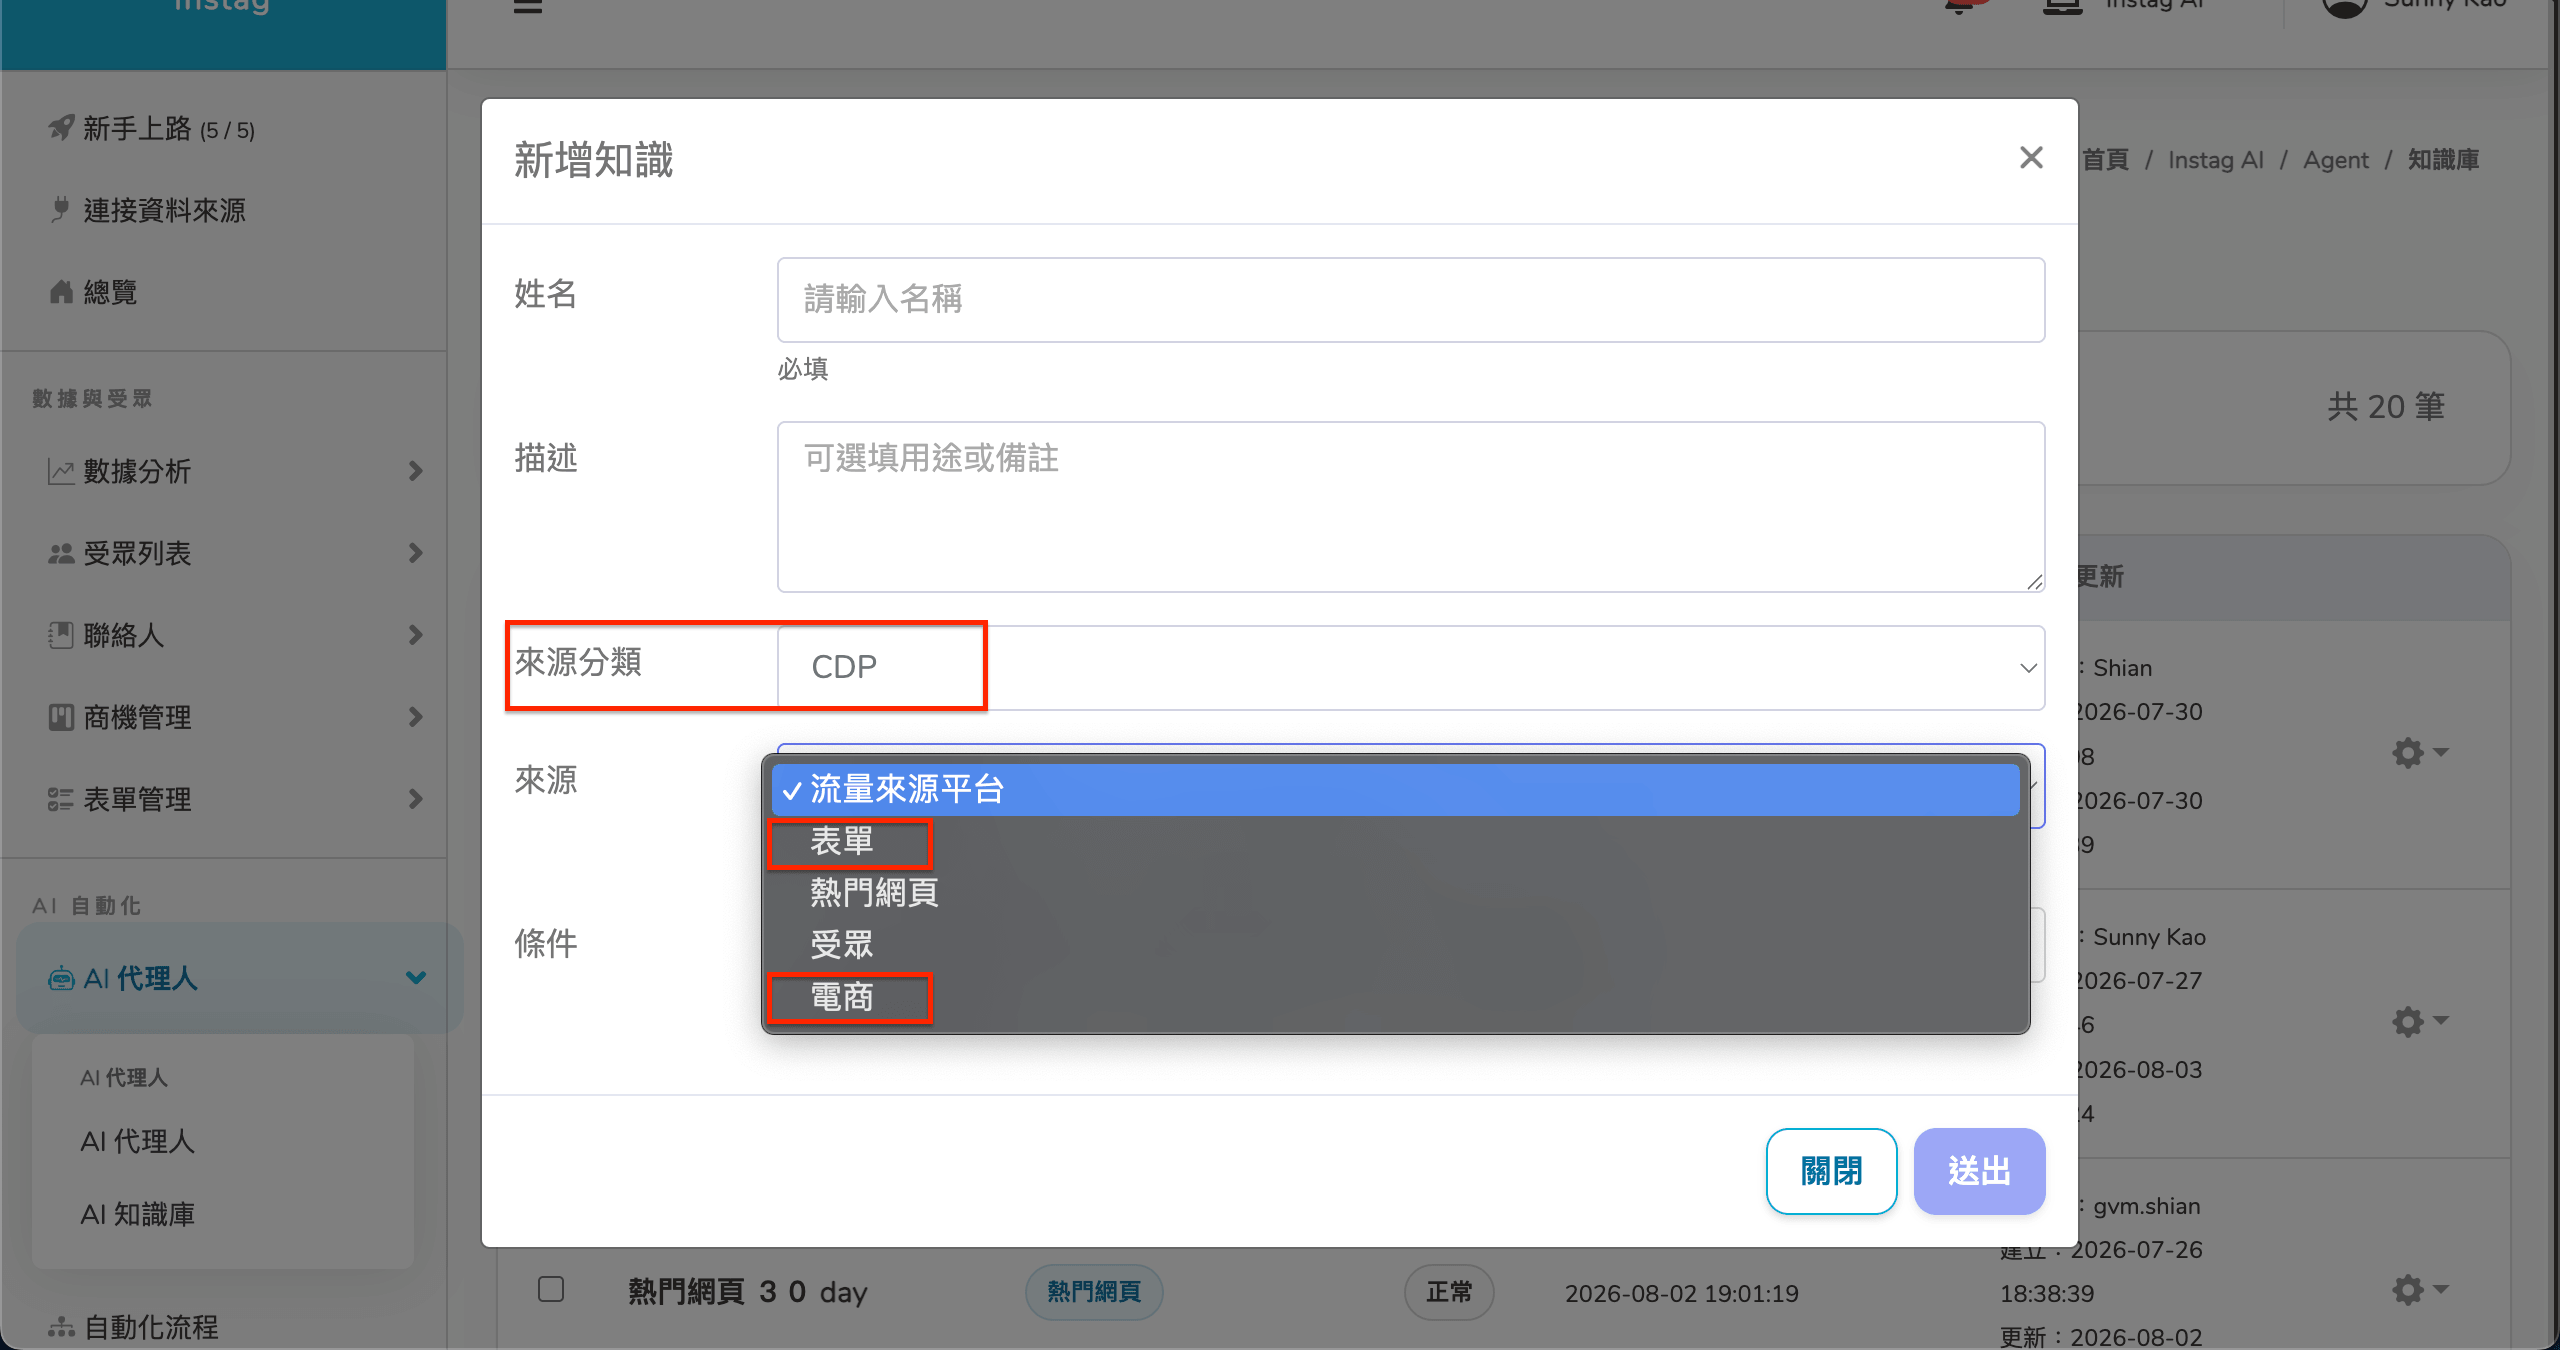Open 連接資料來源 plug item in sidebar
Image resolution: width=2560 pixels, height=1350 pixels.
[x=148, y=211]
